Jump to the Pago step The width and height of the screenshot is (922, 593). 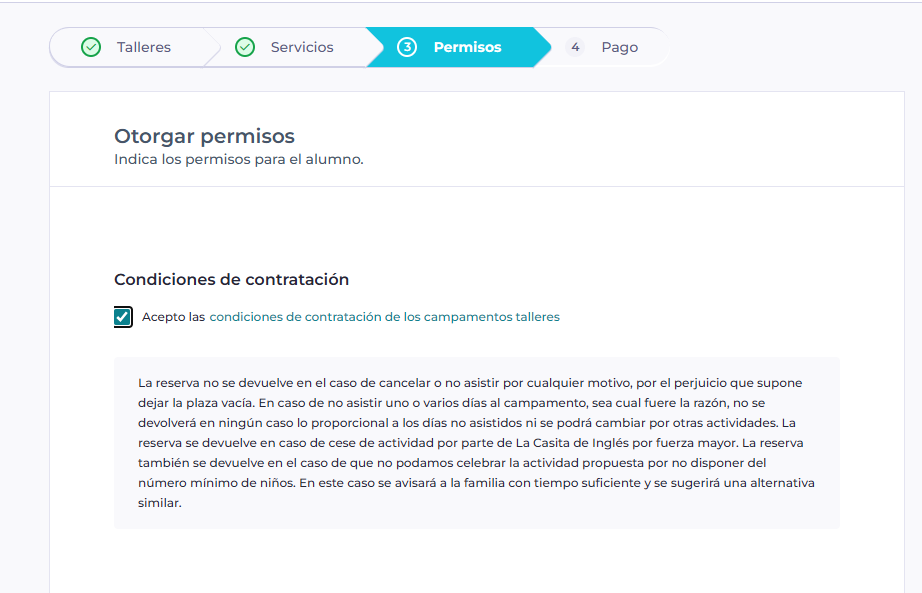619,47
